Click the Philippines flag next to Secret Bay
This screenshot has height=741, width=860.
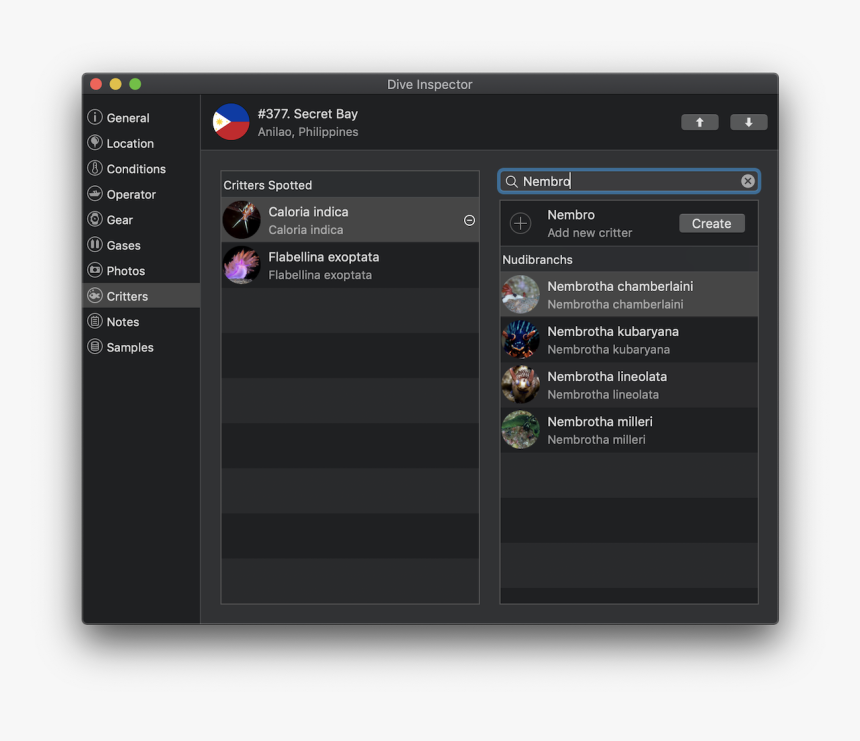(230, 121)
